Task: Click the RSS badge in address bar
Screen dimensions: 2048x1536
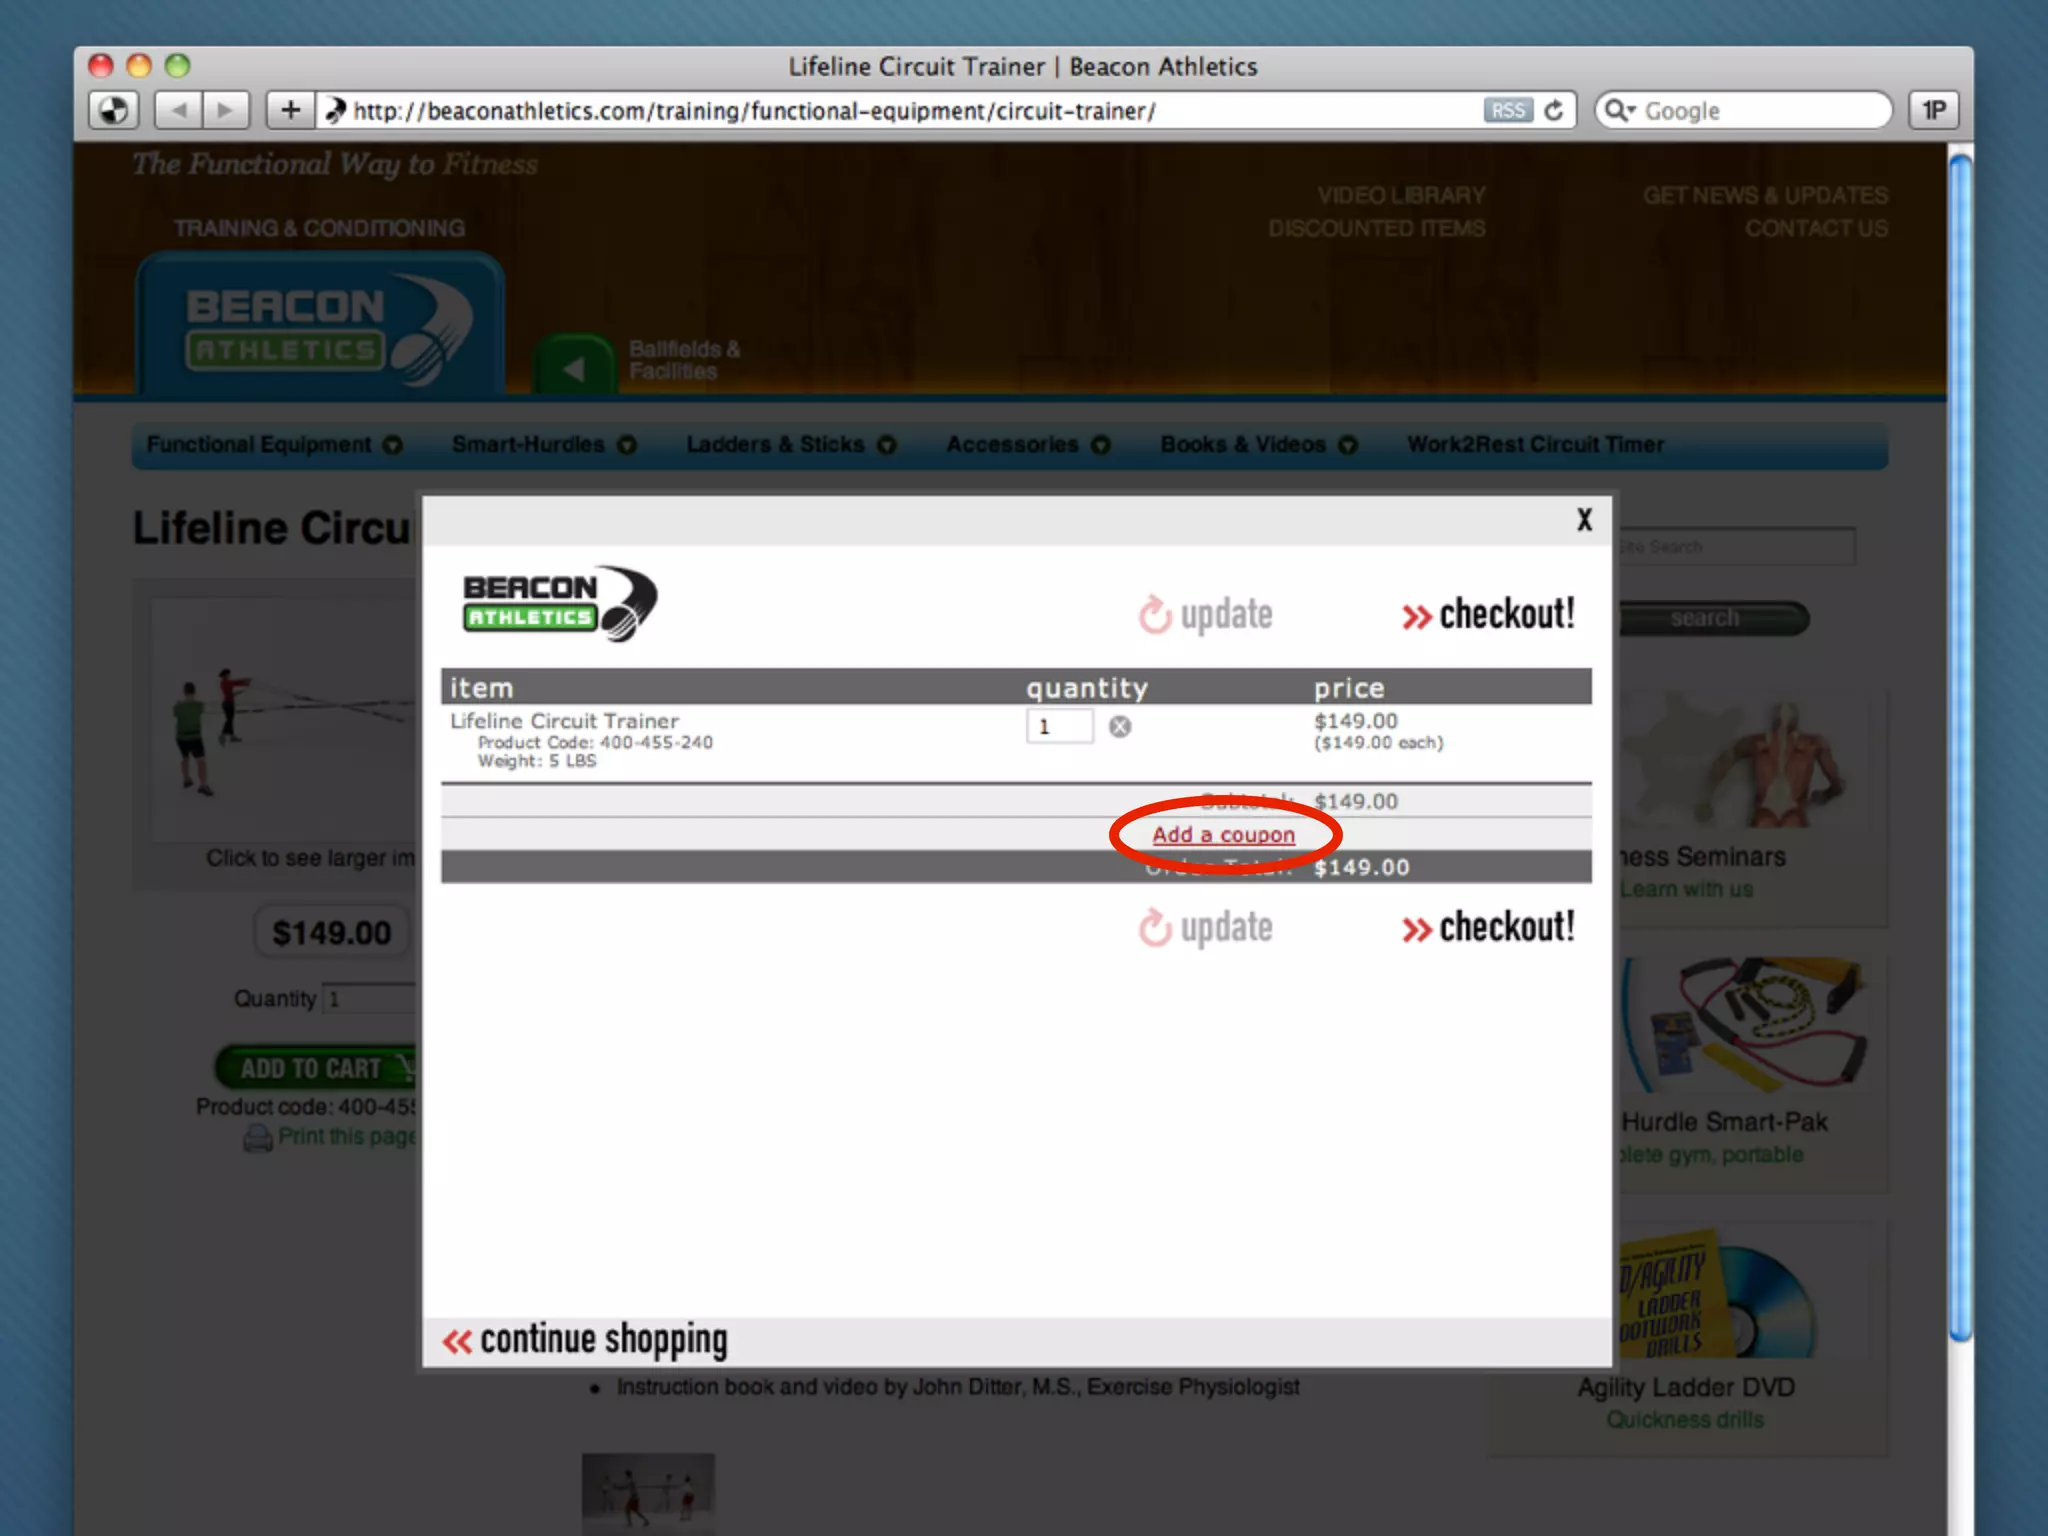Action: pyautogui.click(x=1507, y=110)
